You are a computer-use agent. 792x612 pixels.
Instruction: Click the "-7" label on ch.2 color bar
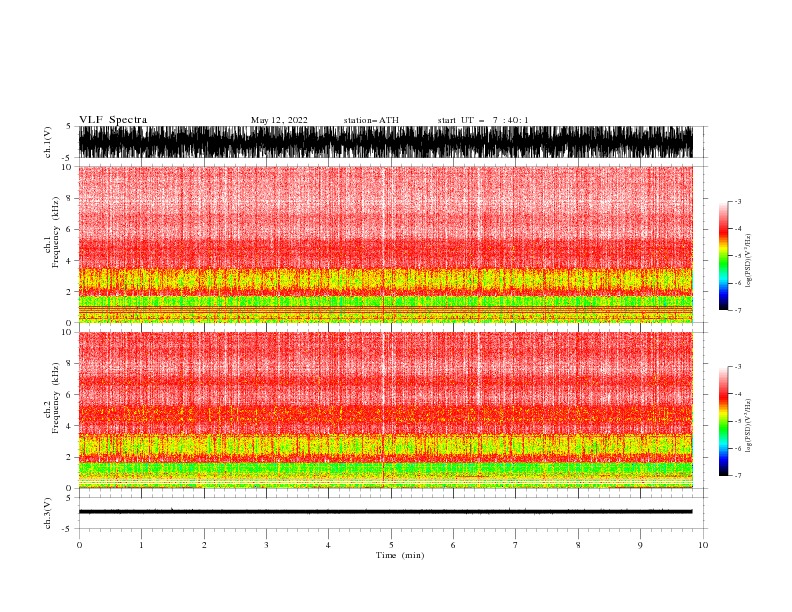tap(737, 476)
